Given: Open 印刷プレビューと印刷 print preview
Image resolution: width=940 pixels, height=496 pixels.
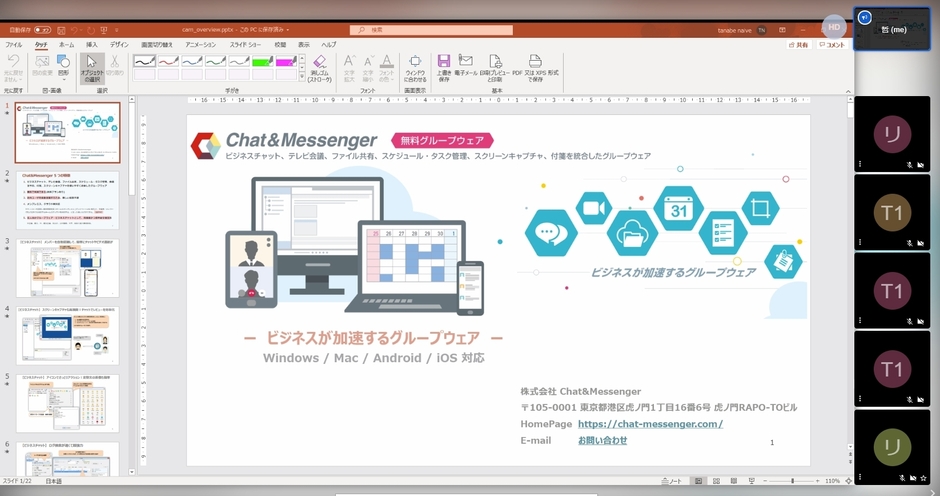Looking at the screenshot, I should 495,68.
